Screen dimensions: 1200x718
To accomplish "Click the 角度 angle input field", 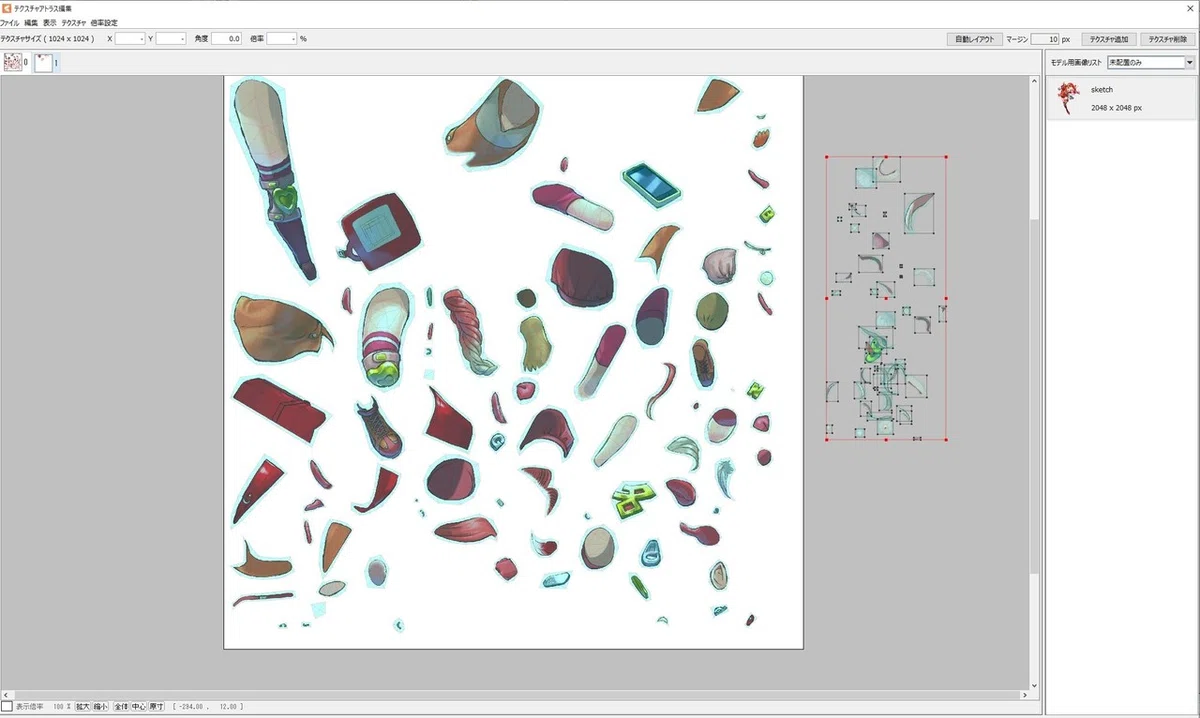I will 227,38.
